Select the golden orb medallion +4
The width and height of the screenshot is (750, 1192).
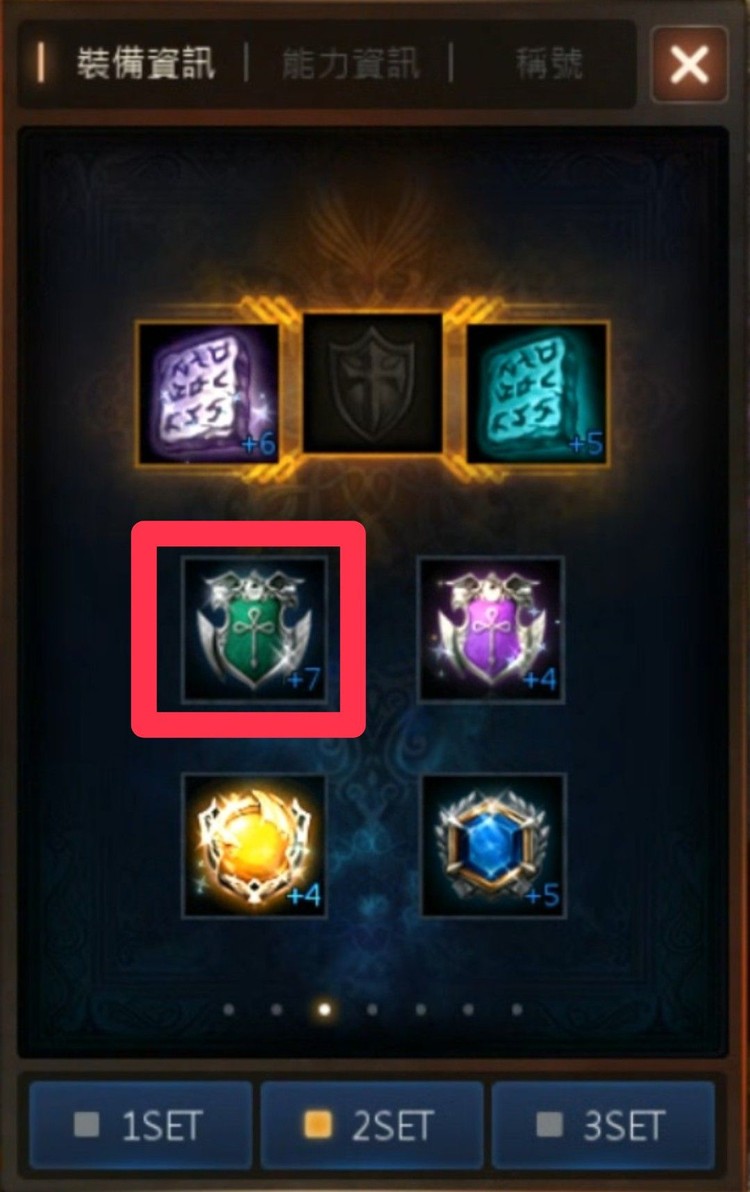tap(255, 846)
